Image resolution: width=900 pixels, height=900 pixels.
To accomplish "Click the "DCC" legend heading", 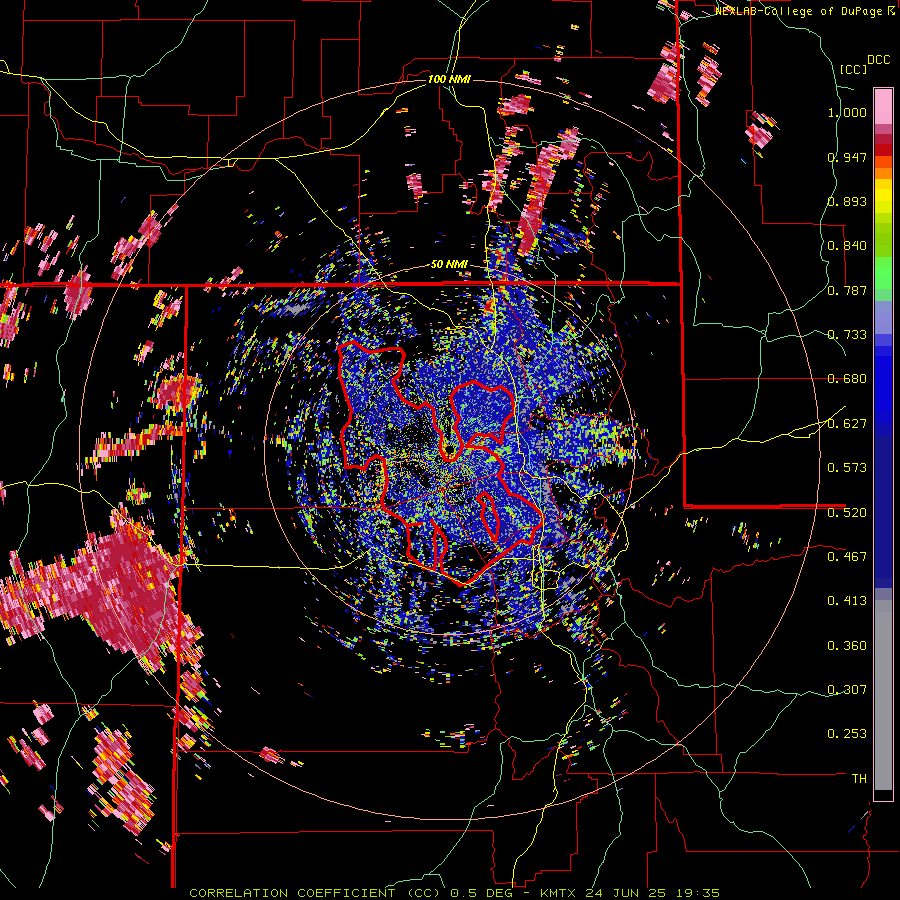I will [x=878, y=60].
